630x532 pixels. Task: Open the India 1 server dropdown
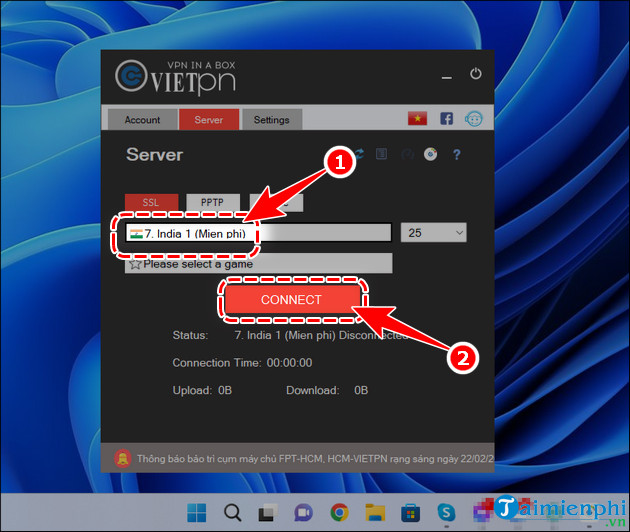click(x=258, y=233)
